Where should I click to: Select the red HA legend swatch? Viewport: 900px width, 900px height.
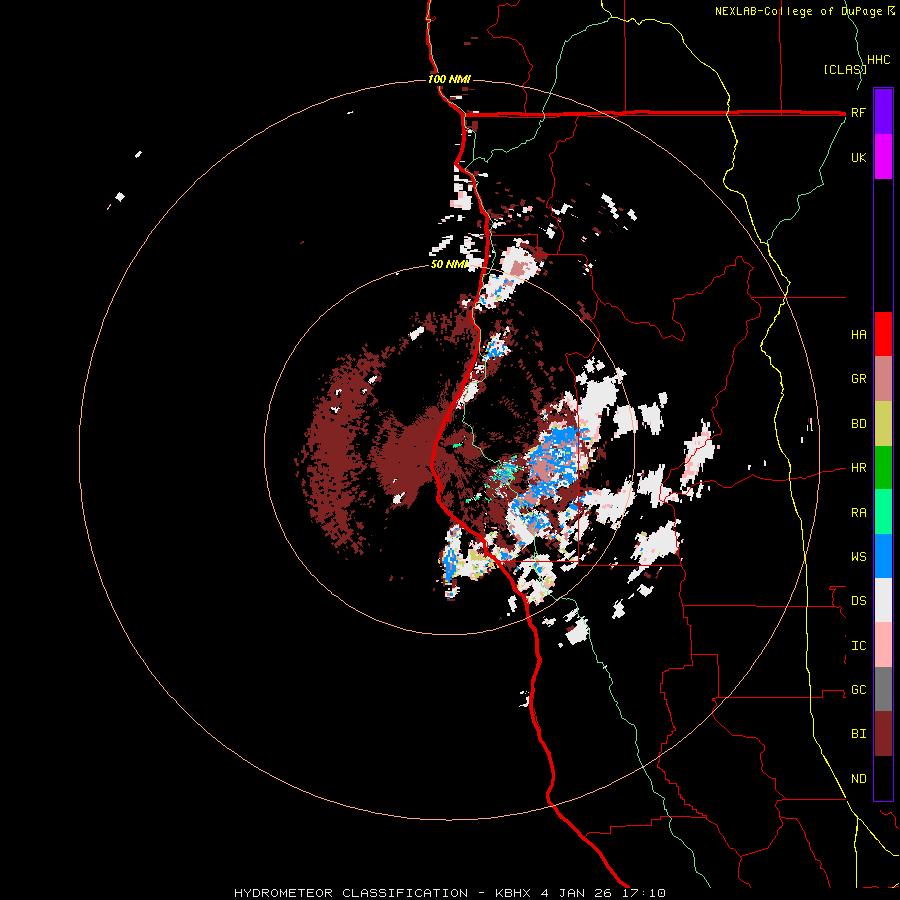tap(883, 334)
